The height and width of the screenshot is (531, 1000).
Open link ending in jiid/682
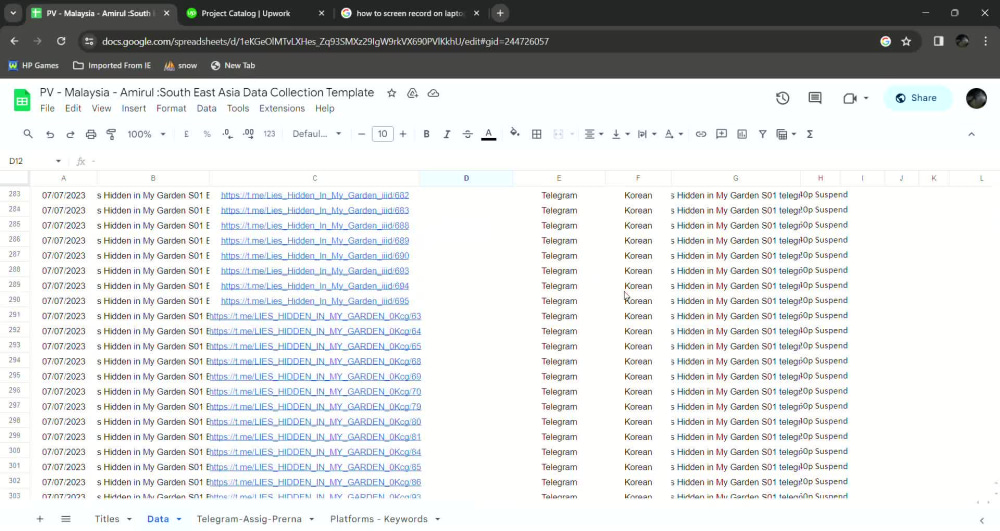coord(315,195)
